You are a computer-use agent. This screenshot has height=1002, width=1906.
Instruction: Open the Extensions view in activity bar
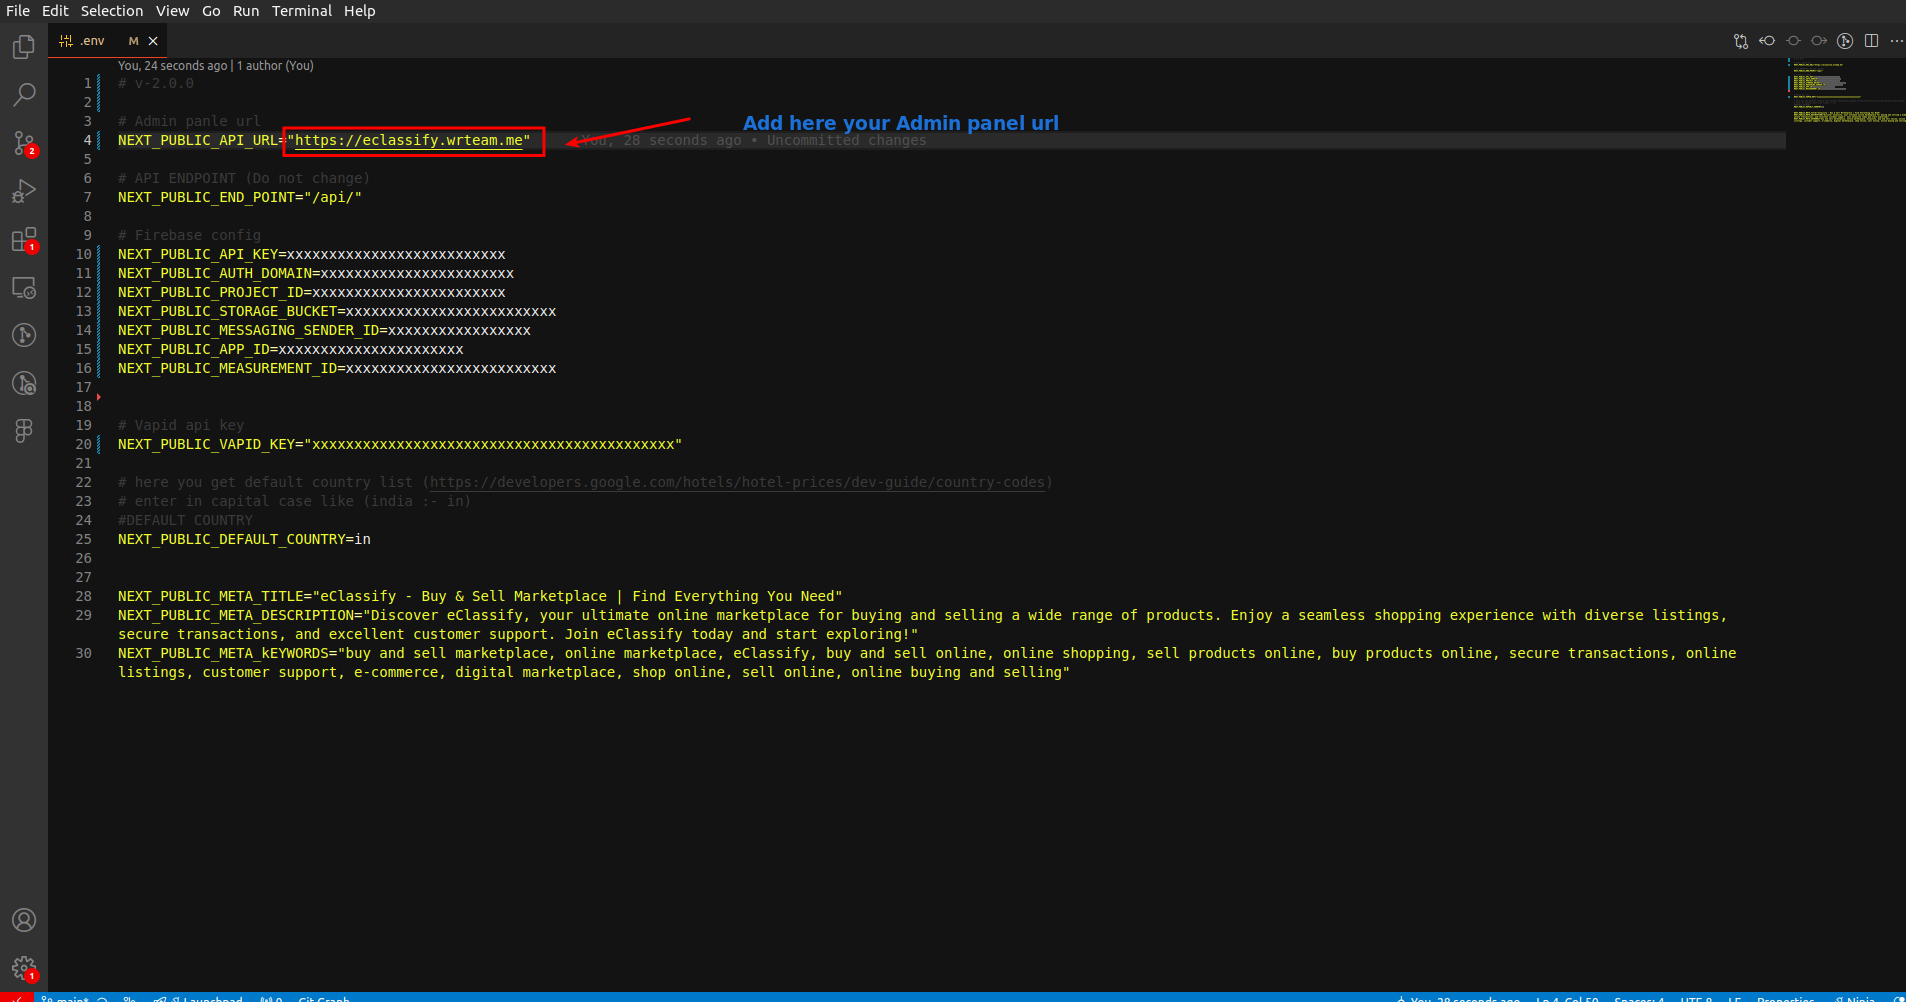24,240
